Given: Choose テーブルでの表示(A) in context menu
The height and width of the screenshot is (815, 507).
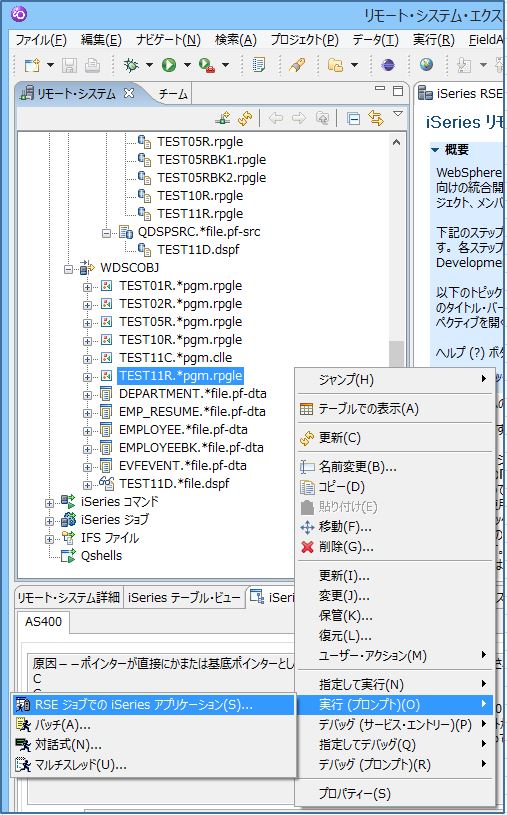Looking at the screenshot, I should [395, 409].
